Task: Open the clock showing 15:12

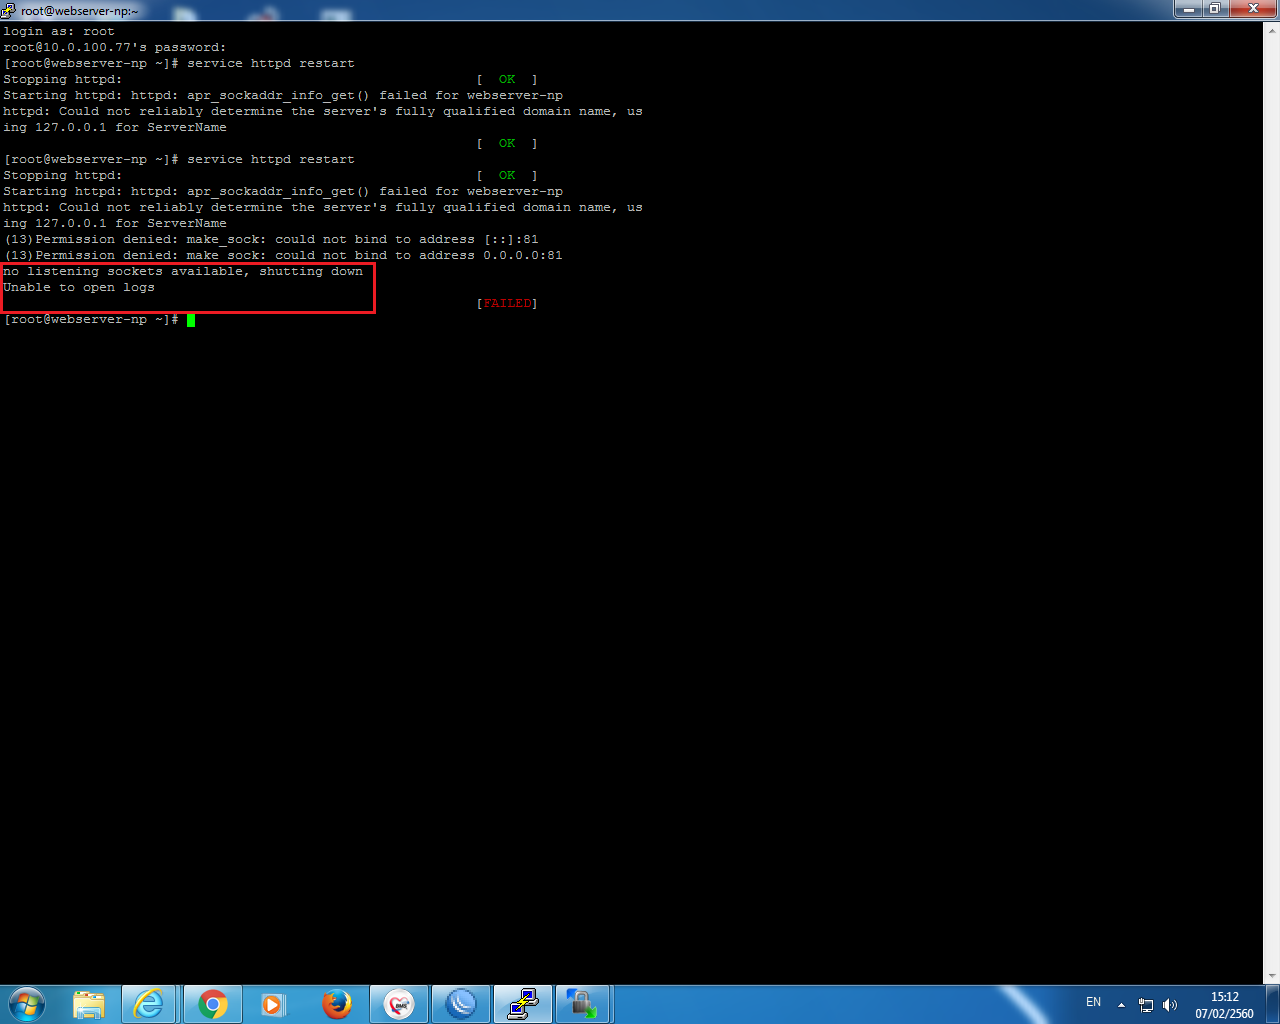Action: [1224, 1005]
